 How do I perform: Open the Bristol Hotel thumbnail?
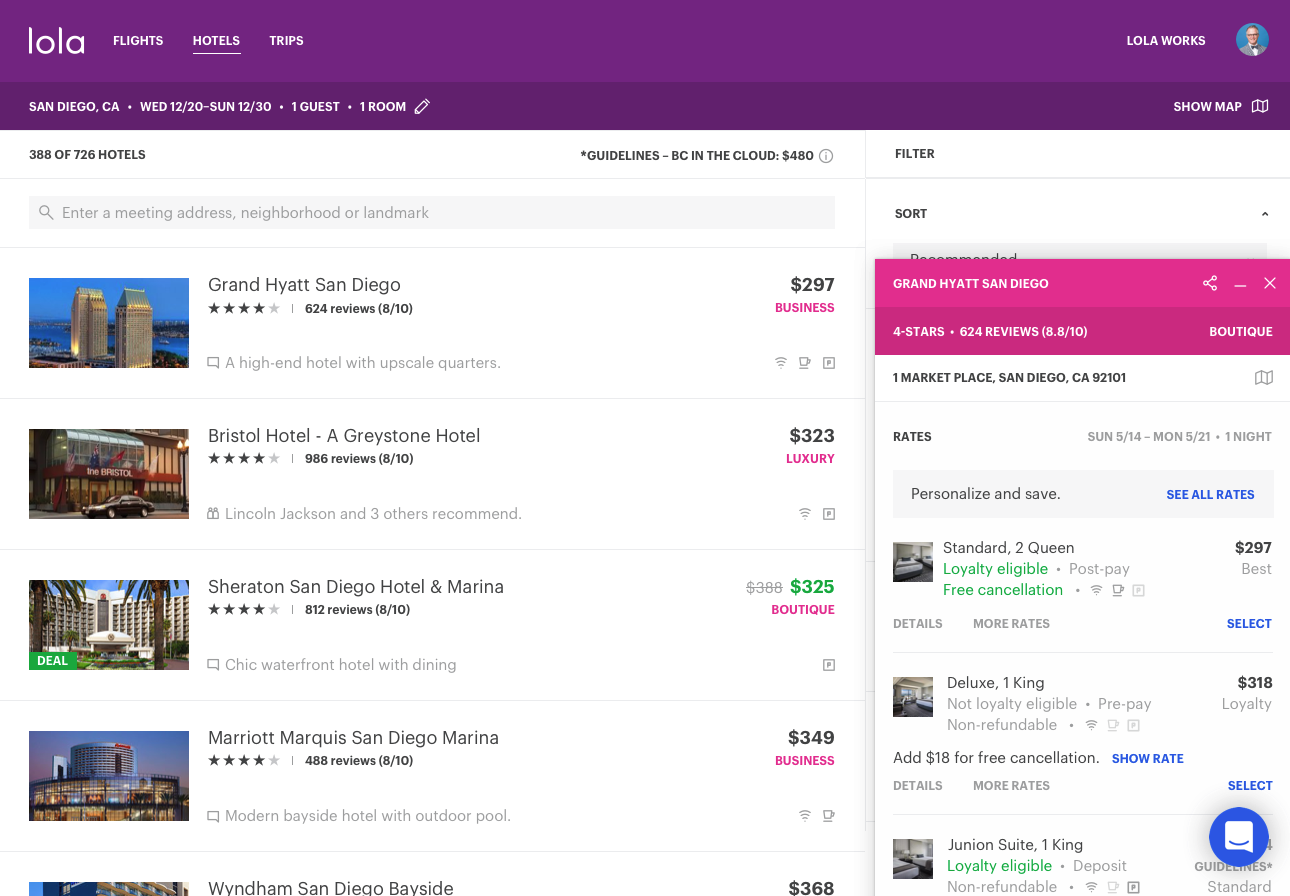[x=109, y=474]
